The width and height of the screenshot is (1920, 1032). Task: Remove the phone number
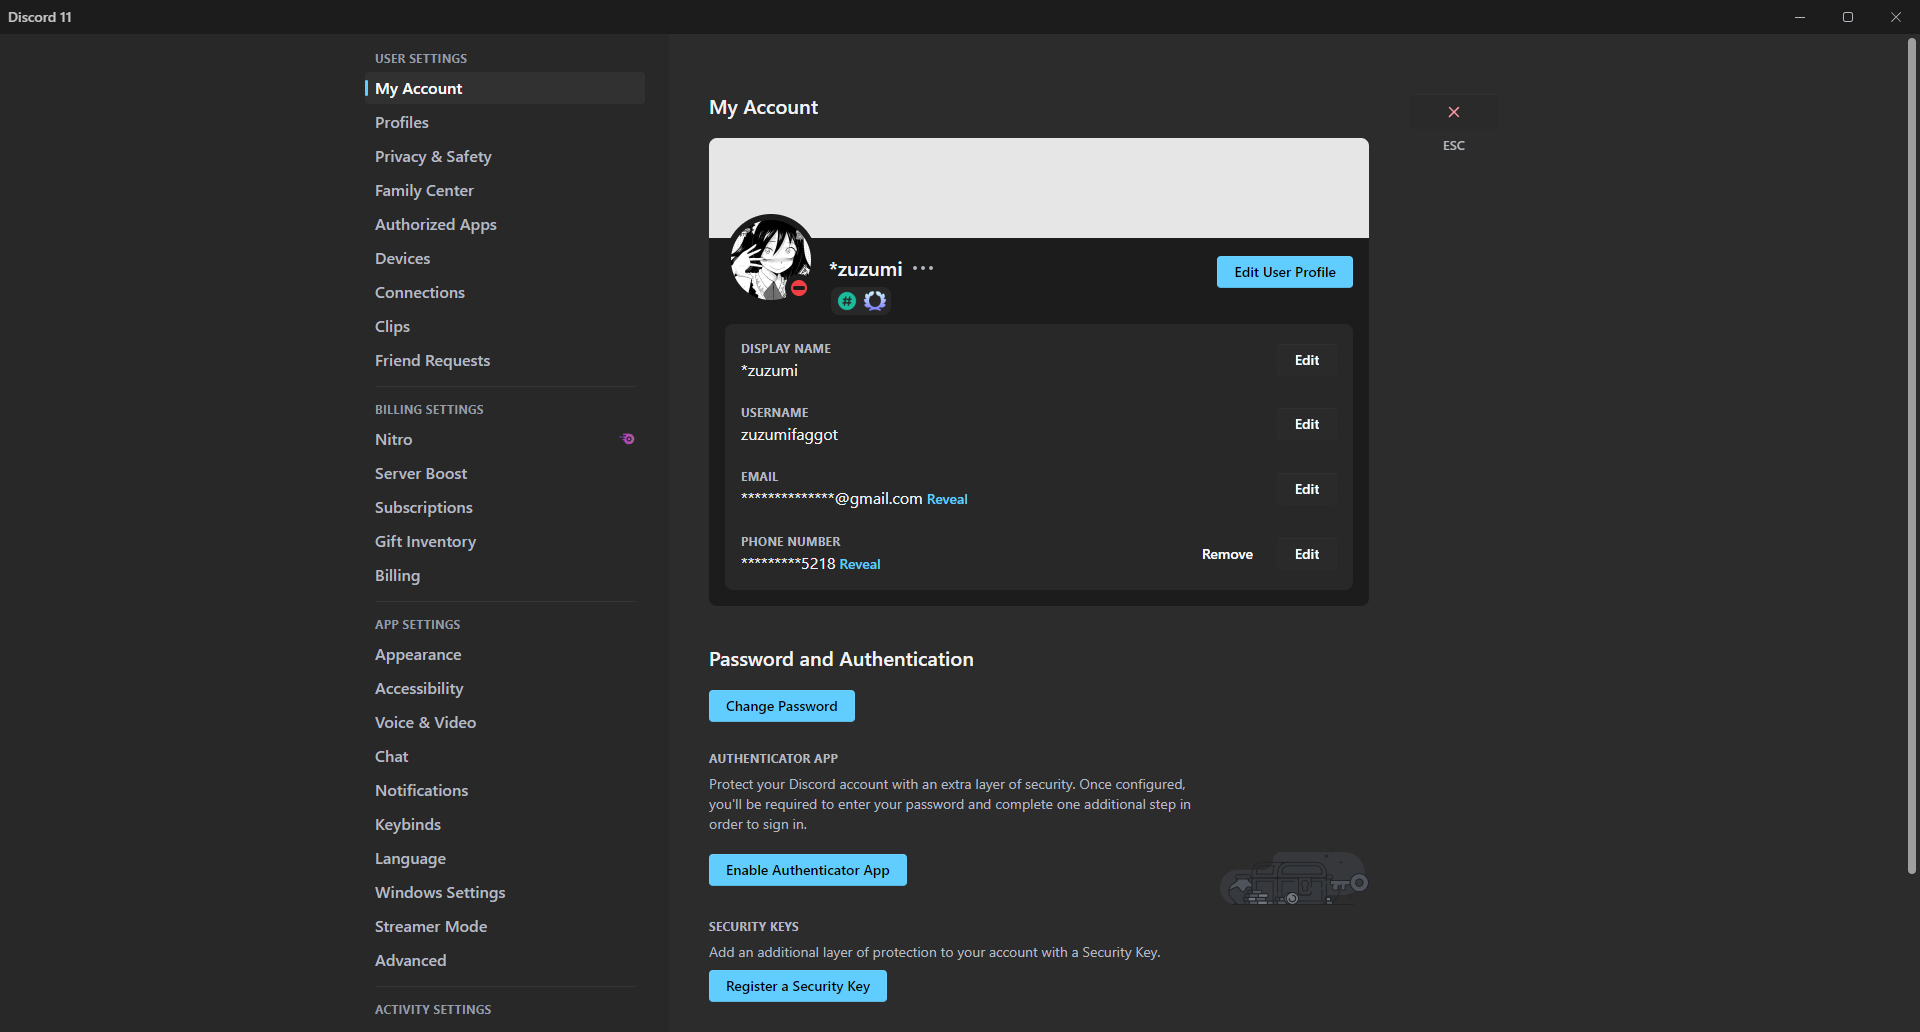[1227, 554]
